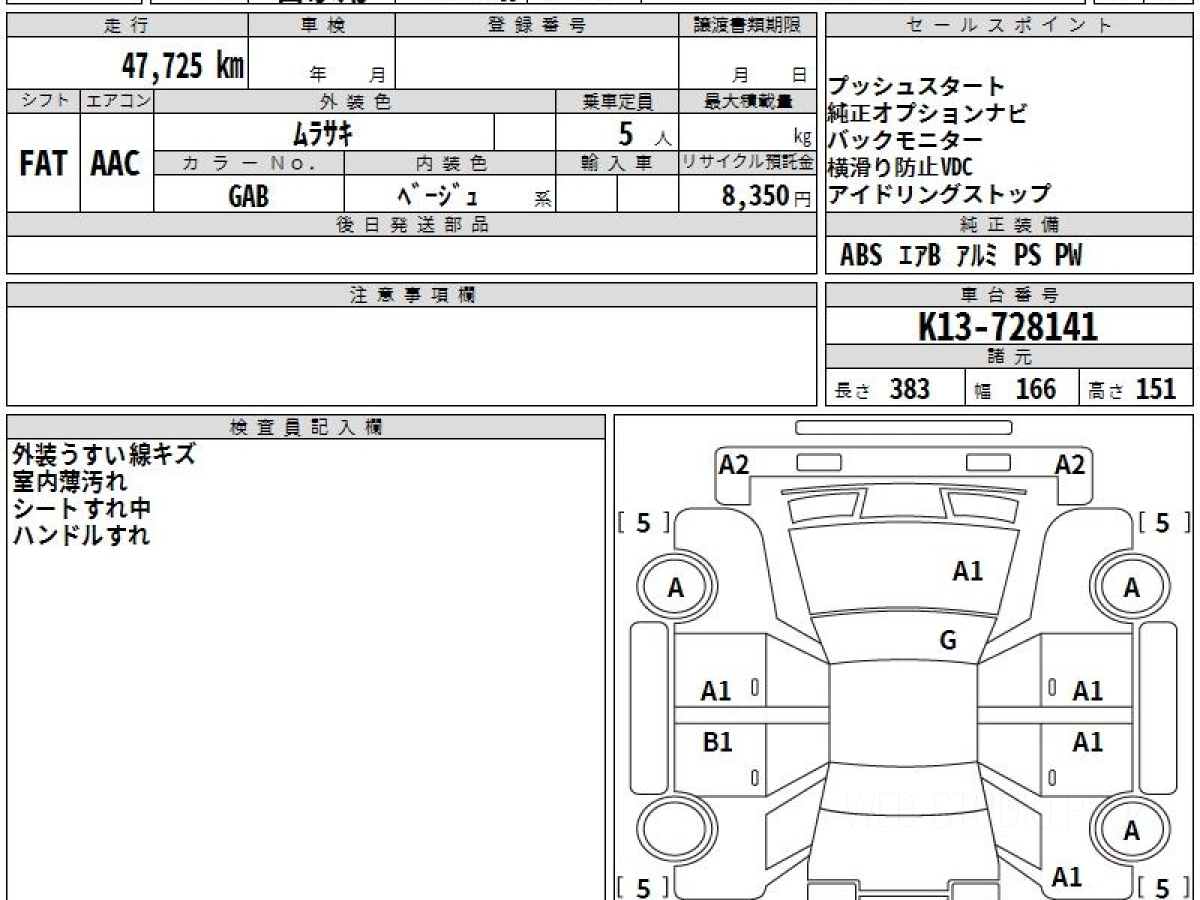The image size is (1200, 900).
Task: Select the note シートすれ中
Action: (81, 508)
